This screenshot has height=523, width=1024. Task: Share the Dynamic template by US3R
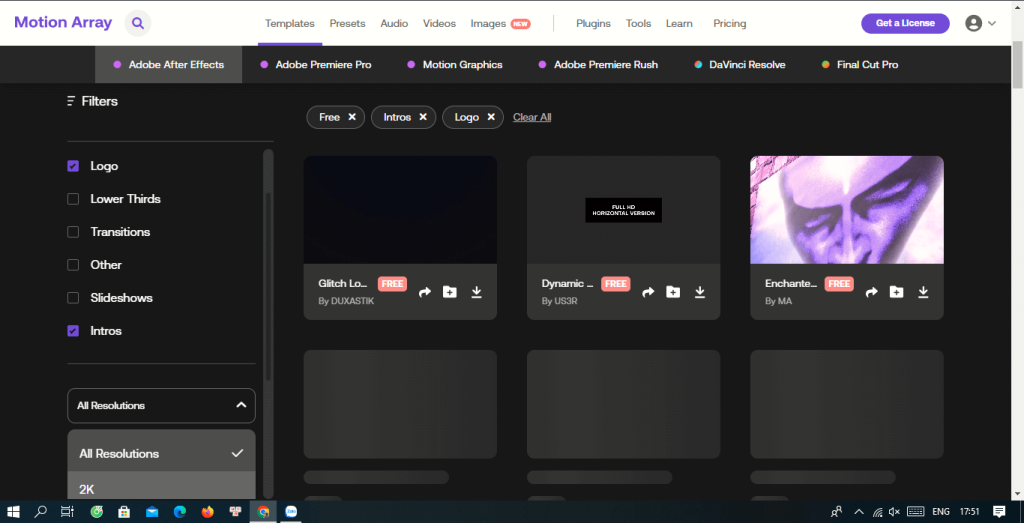648,292
